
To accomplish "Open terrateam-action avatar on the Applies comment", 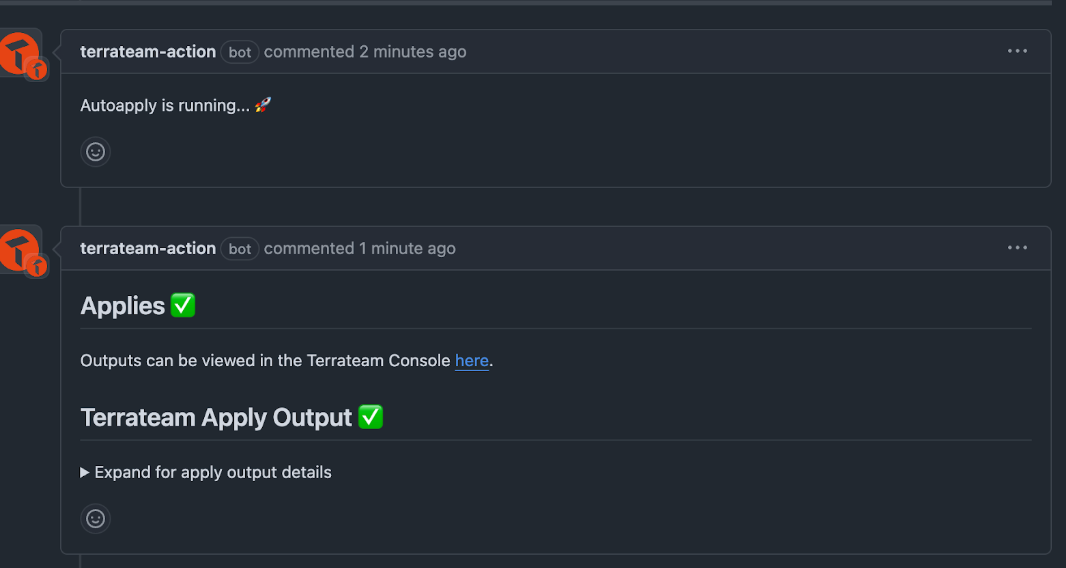I will tap(20, 250).
